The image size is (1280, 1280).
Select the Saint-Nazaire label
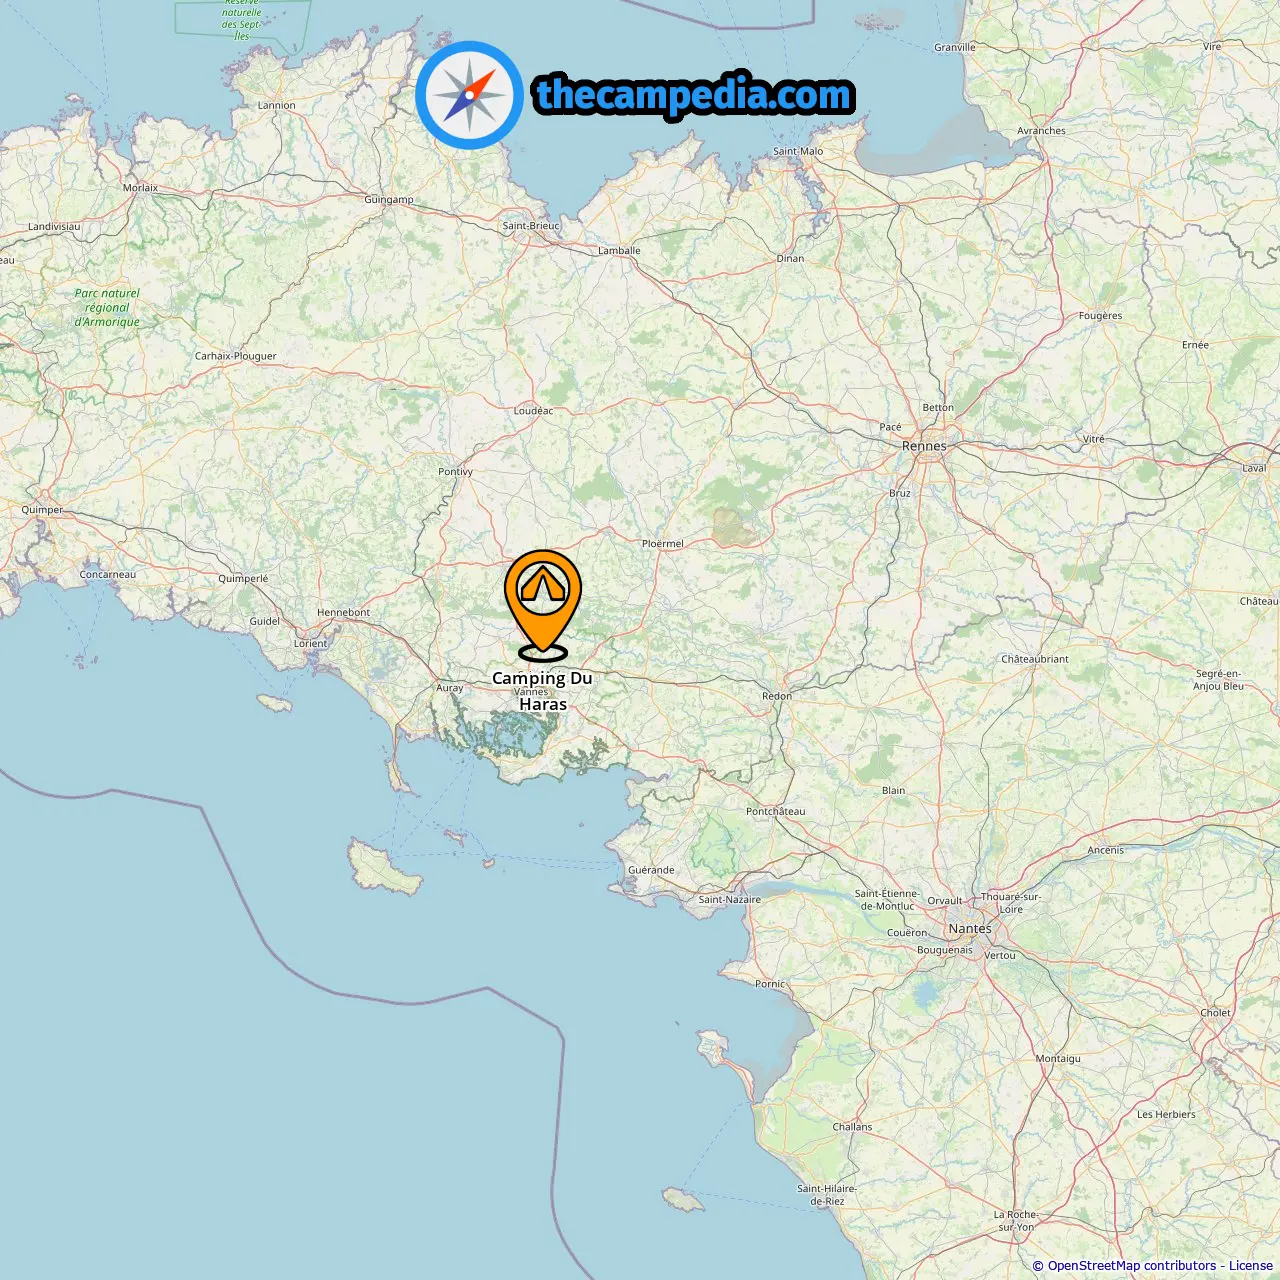[729, 899]
